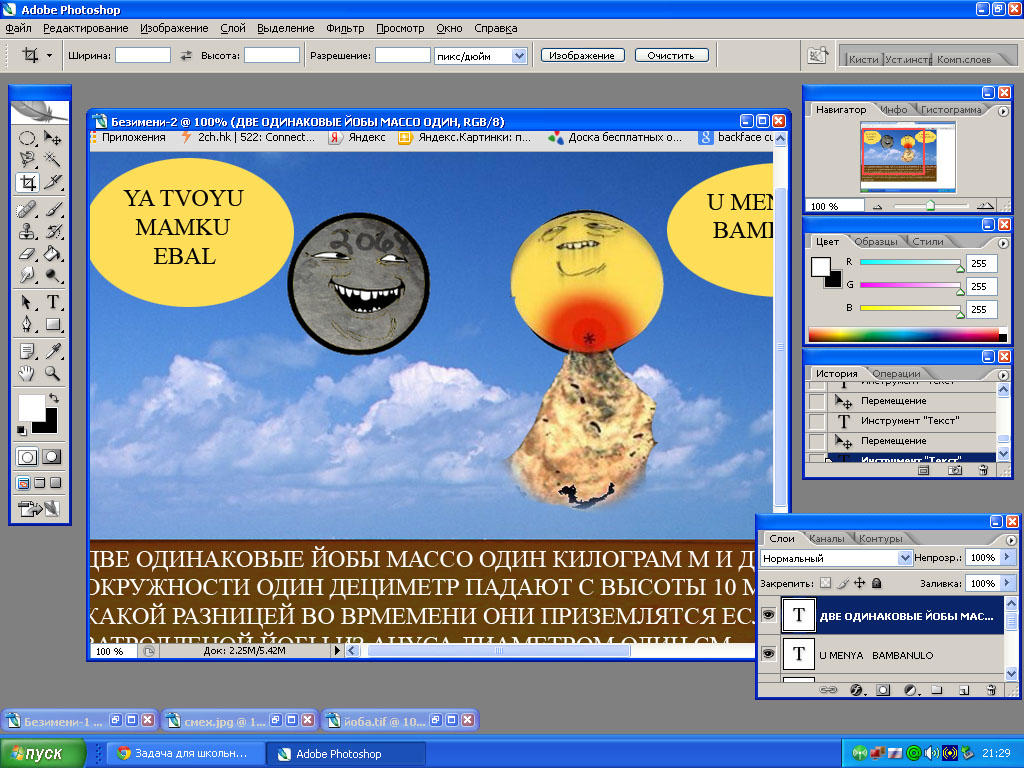The image size is (1024, 768).
Task: Switch to Задача для школьн... Chrome taskbar window
Action: coord(185,754)
